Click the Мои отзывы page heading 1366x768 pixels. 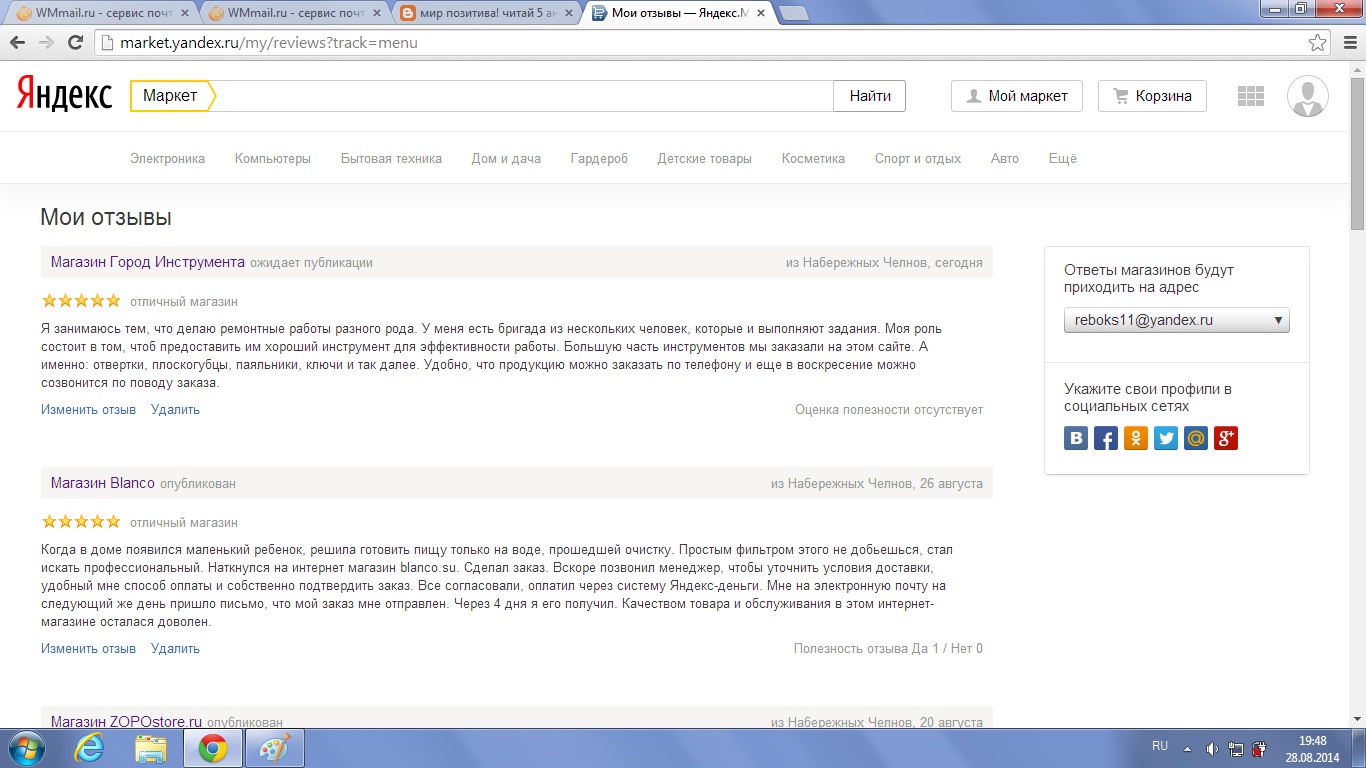pyautogui.click(x=106, y=218)
